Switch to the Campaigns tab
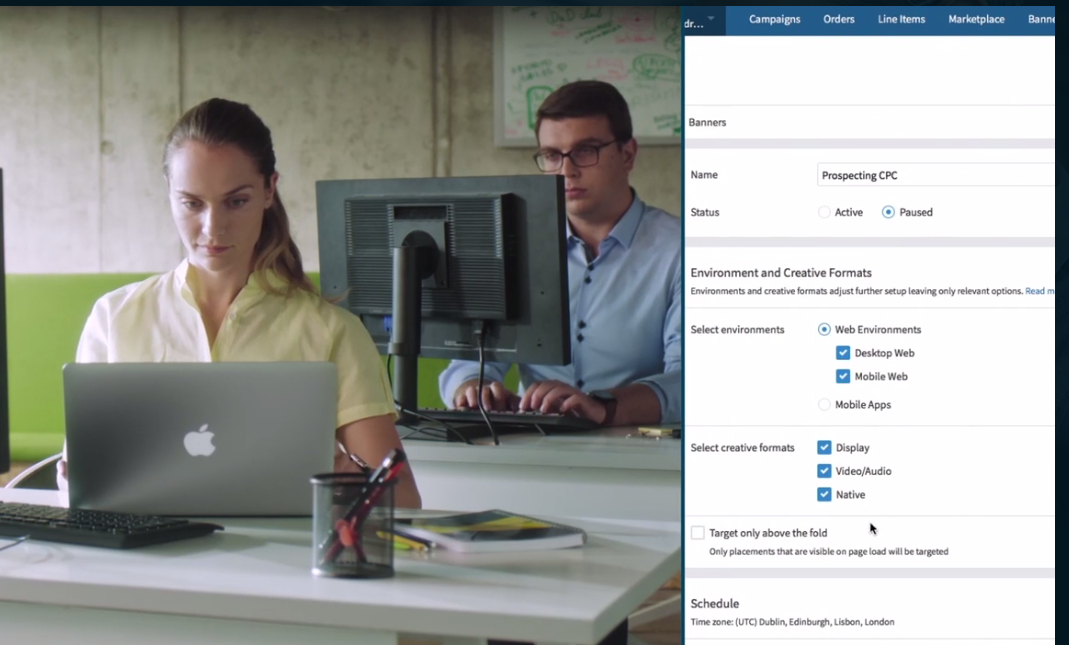Viewport: 1069px width, 645px height. point(774,19)
